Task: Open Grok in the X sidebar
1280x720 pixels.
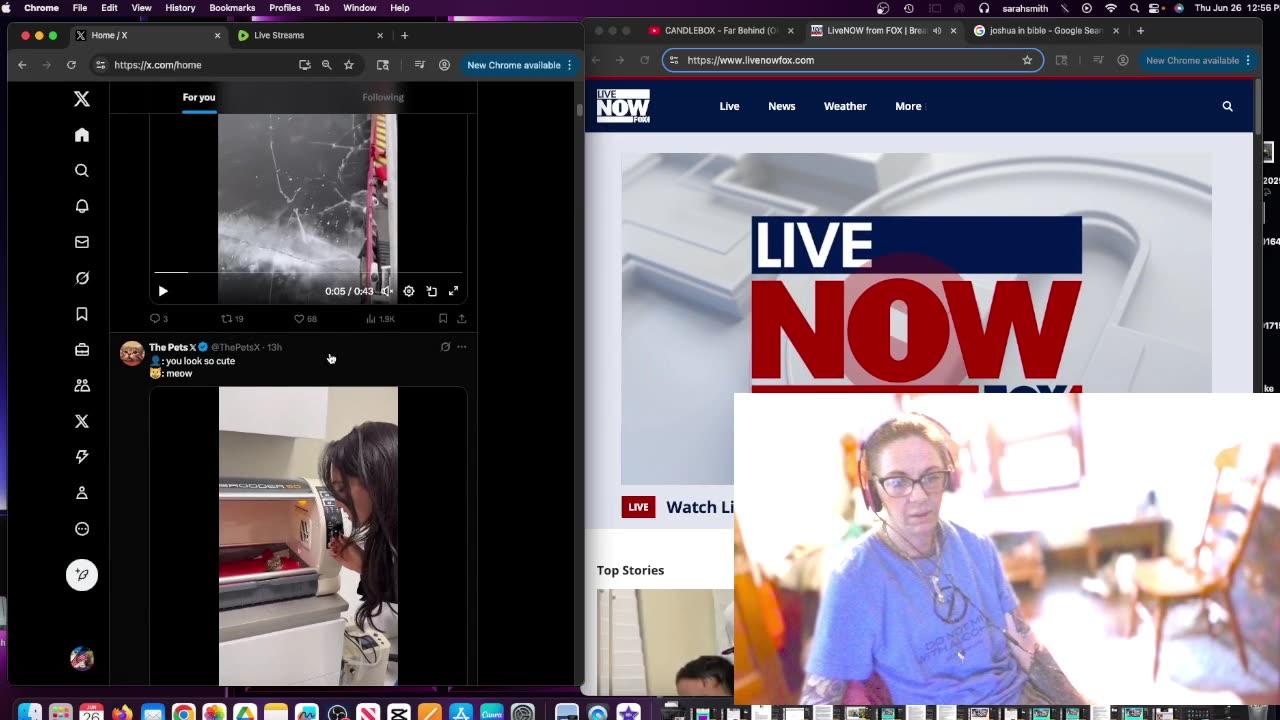Action: [82, 278]
